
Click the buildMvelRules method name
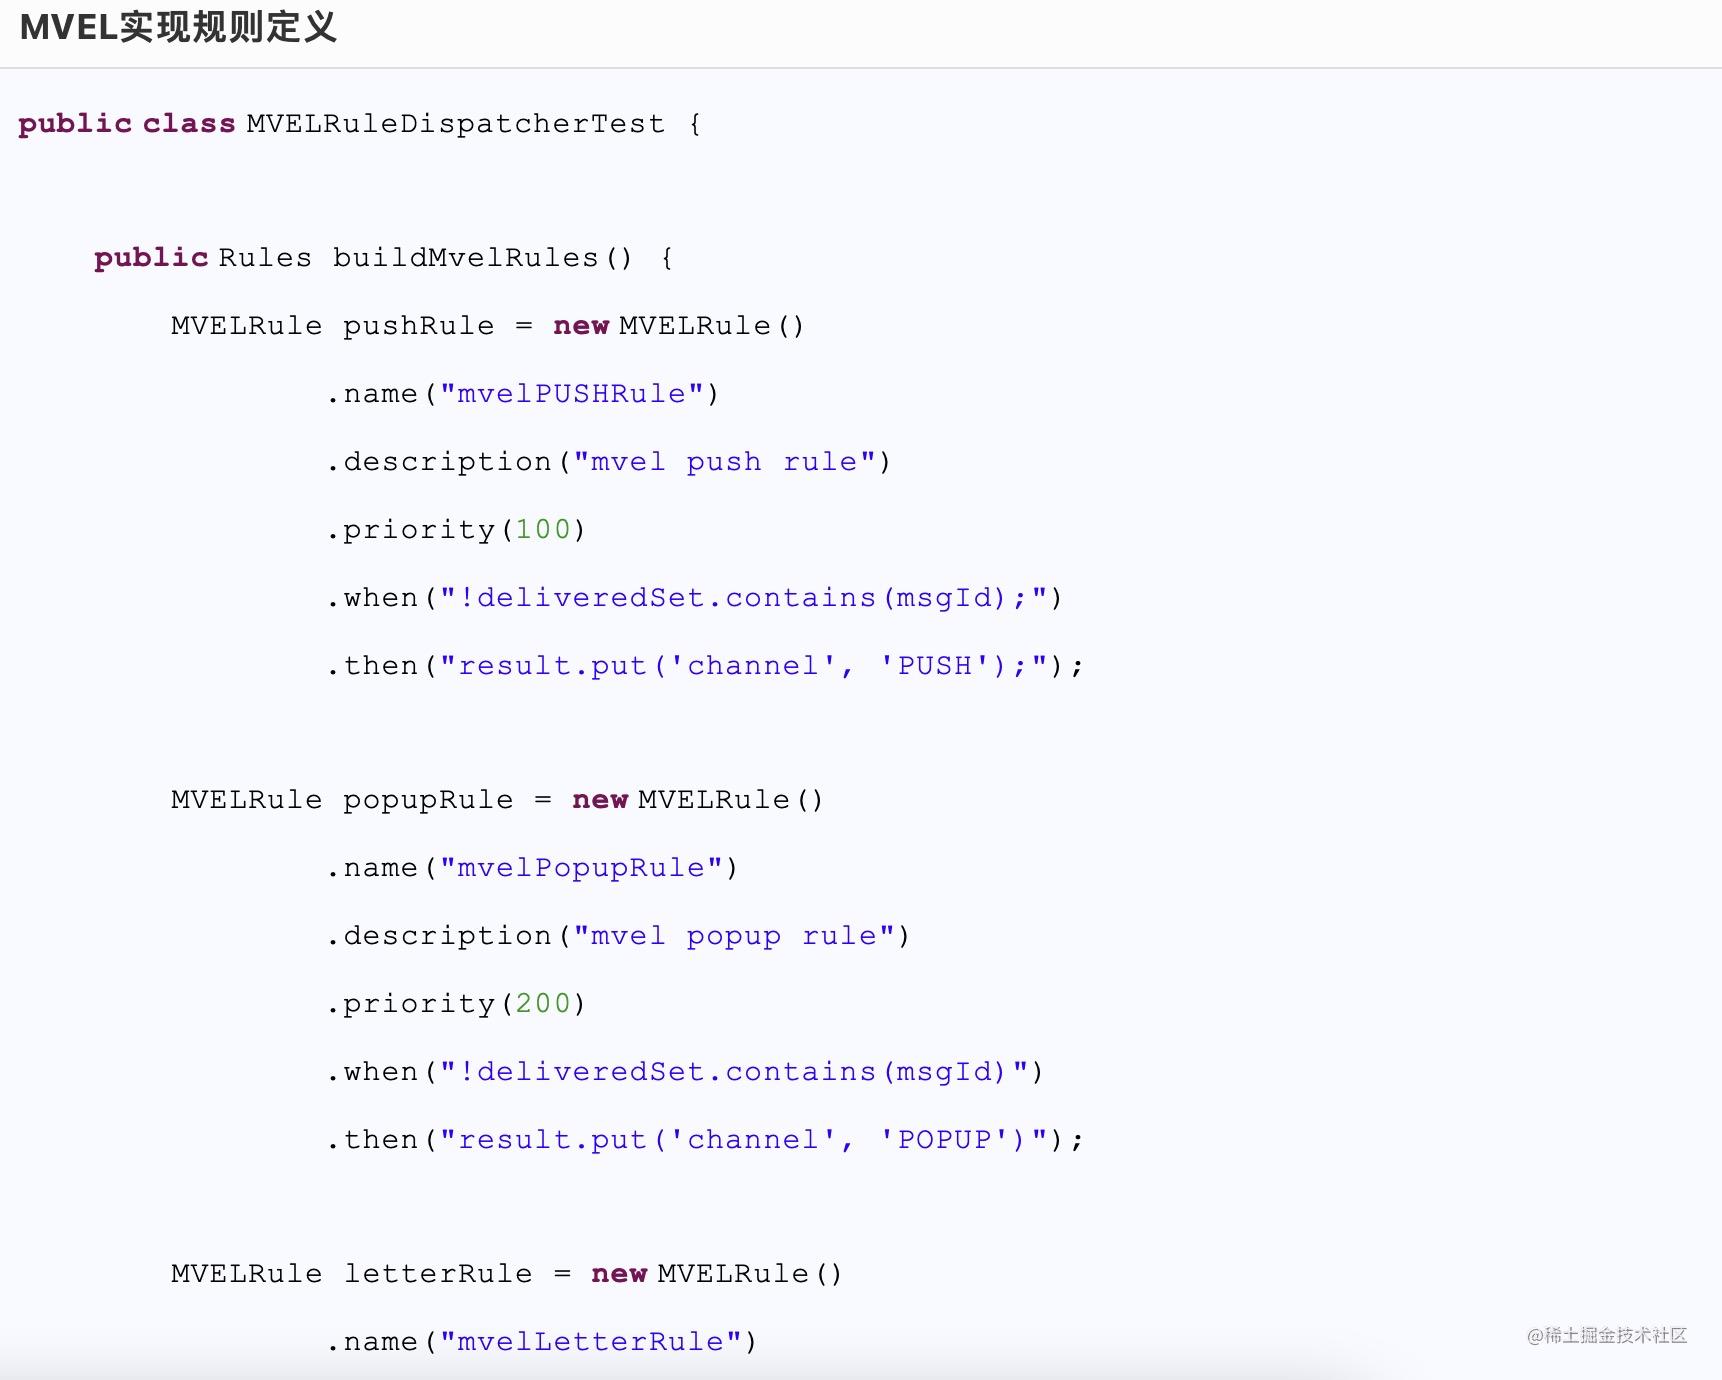465,258
